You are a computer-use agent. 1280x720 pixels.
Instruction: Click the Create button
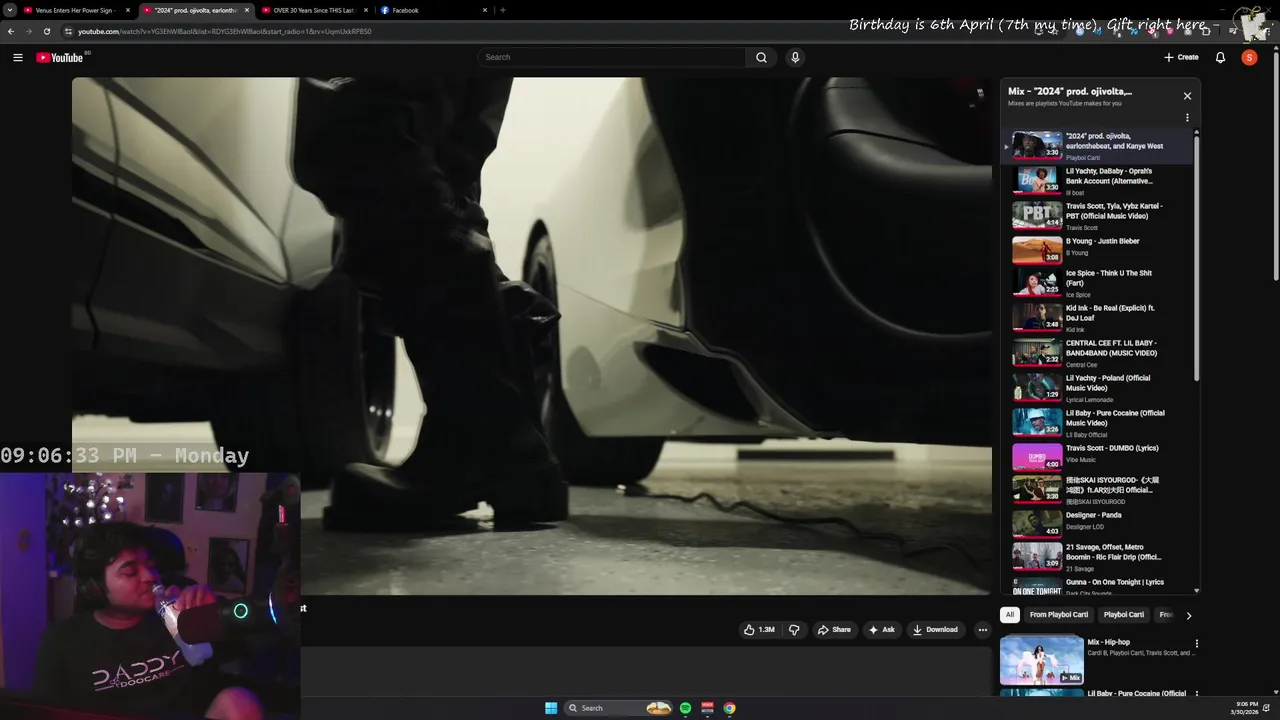point(1181,57)
